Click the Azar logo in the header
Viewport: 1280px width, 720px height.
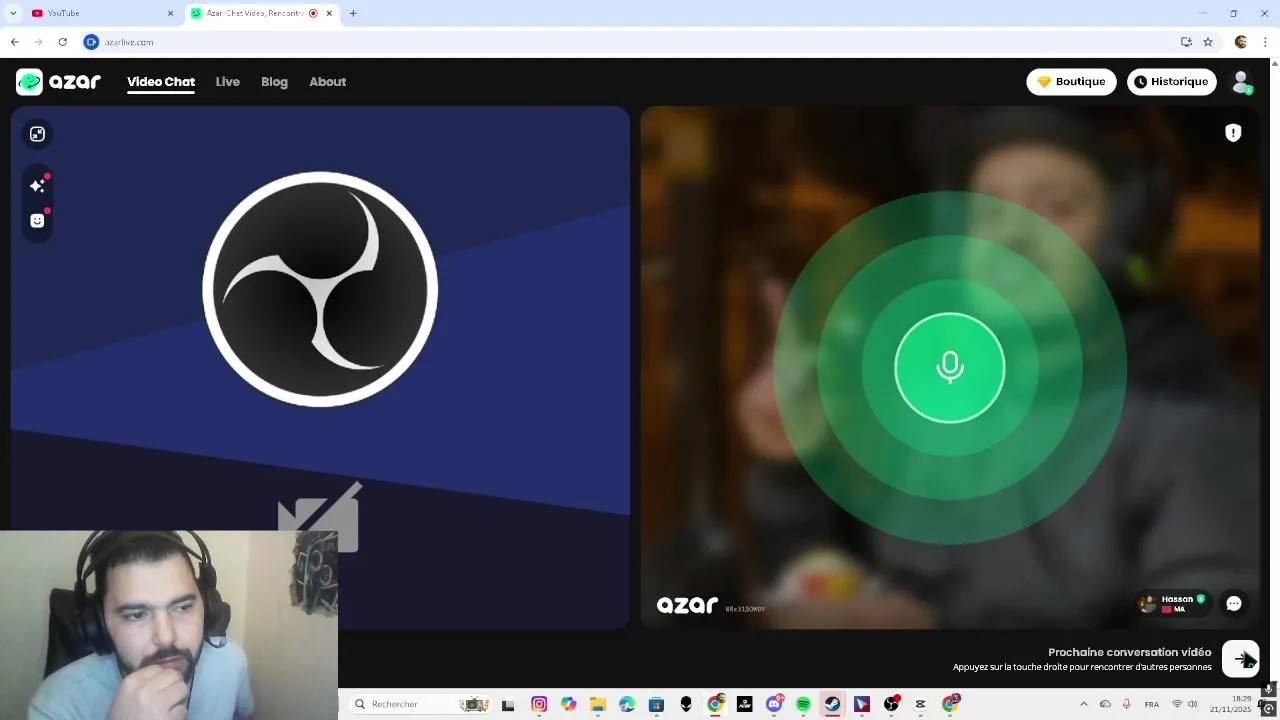click(x=58, y=82)
